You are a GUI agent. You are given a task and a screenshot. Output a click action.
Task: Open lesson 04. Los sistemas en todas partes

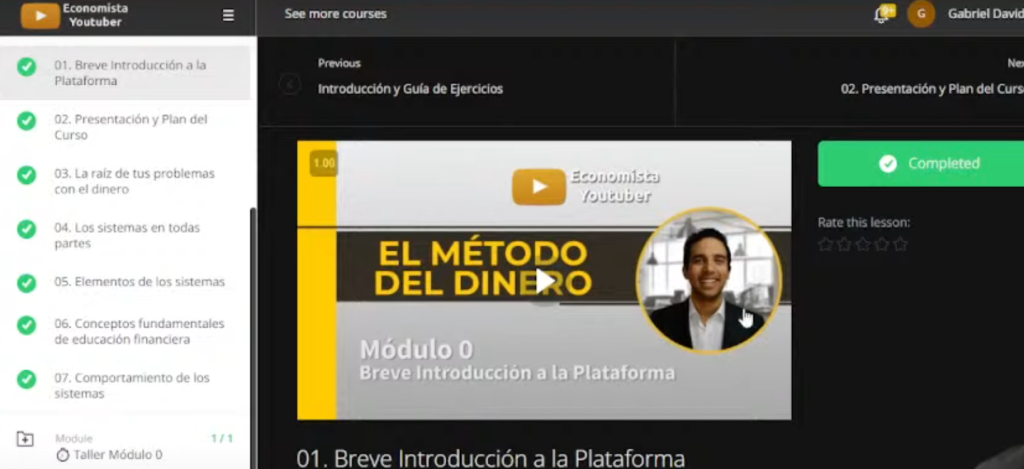tap(125, 235)
